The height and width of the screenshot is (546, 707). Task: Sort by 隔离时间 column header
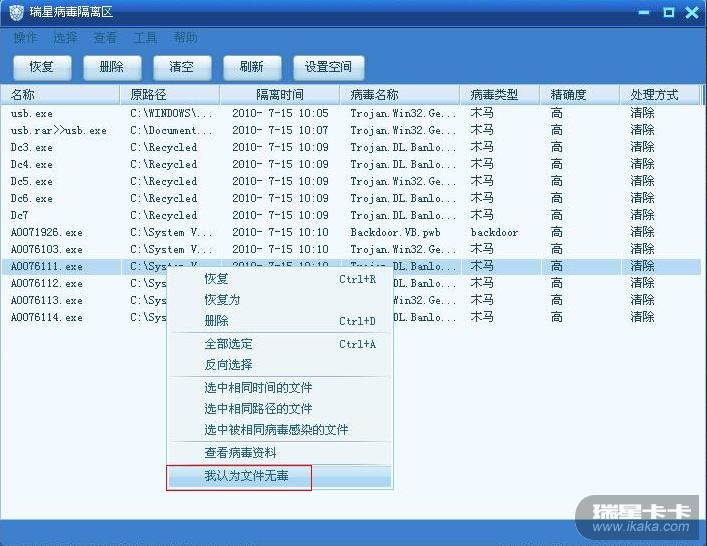280,95
